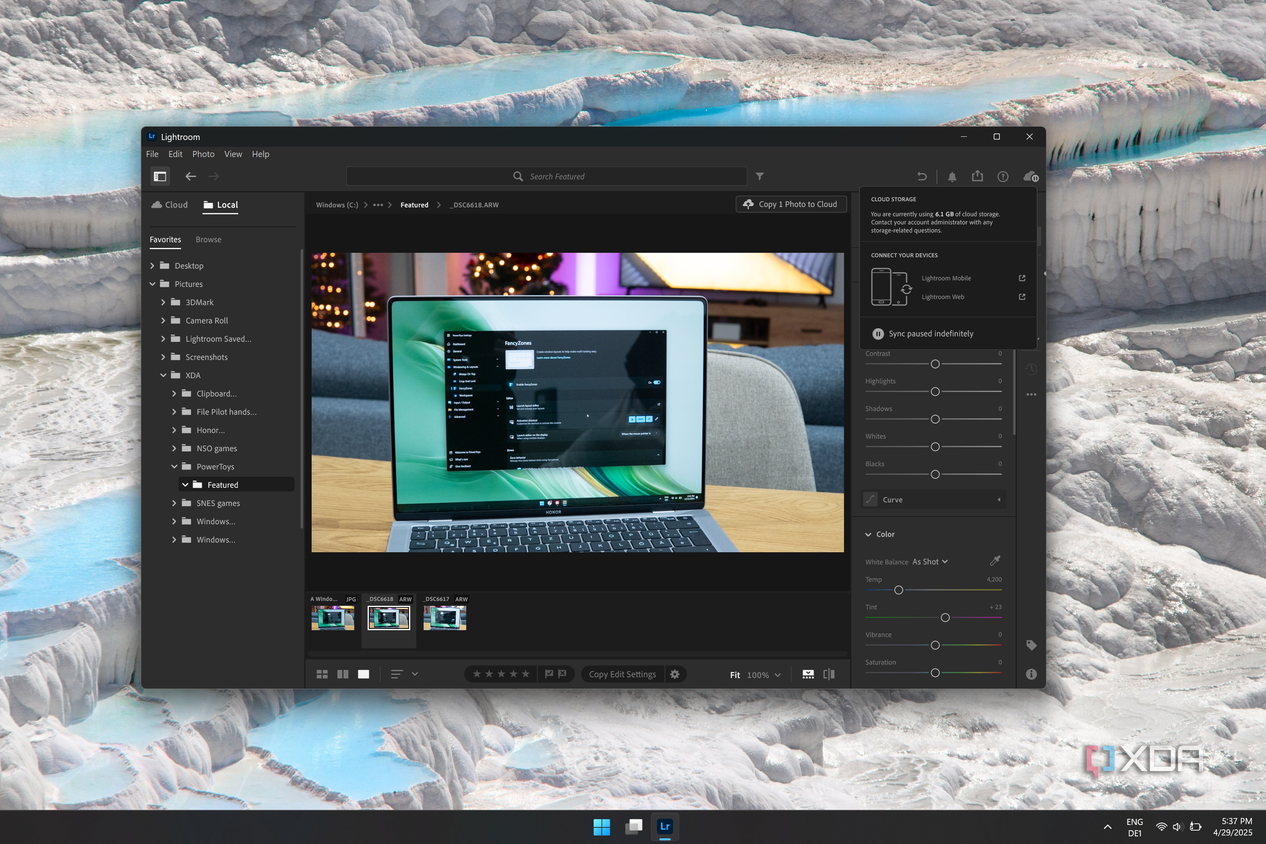Switch to the Cloud tab
Screen dimensions: 1266x844
pos(169,205)
